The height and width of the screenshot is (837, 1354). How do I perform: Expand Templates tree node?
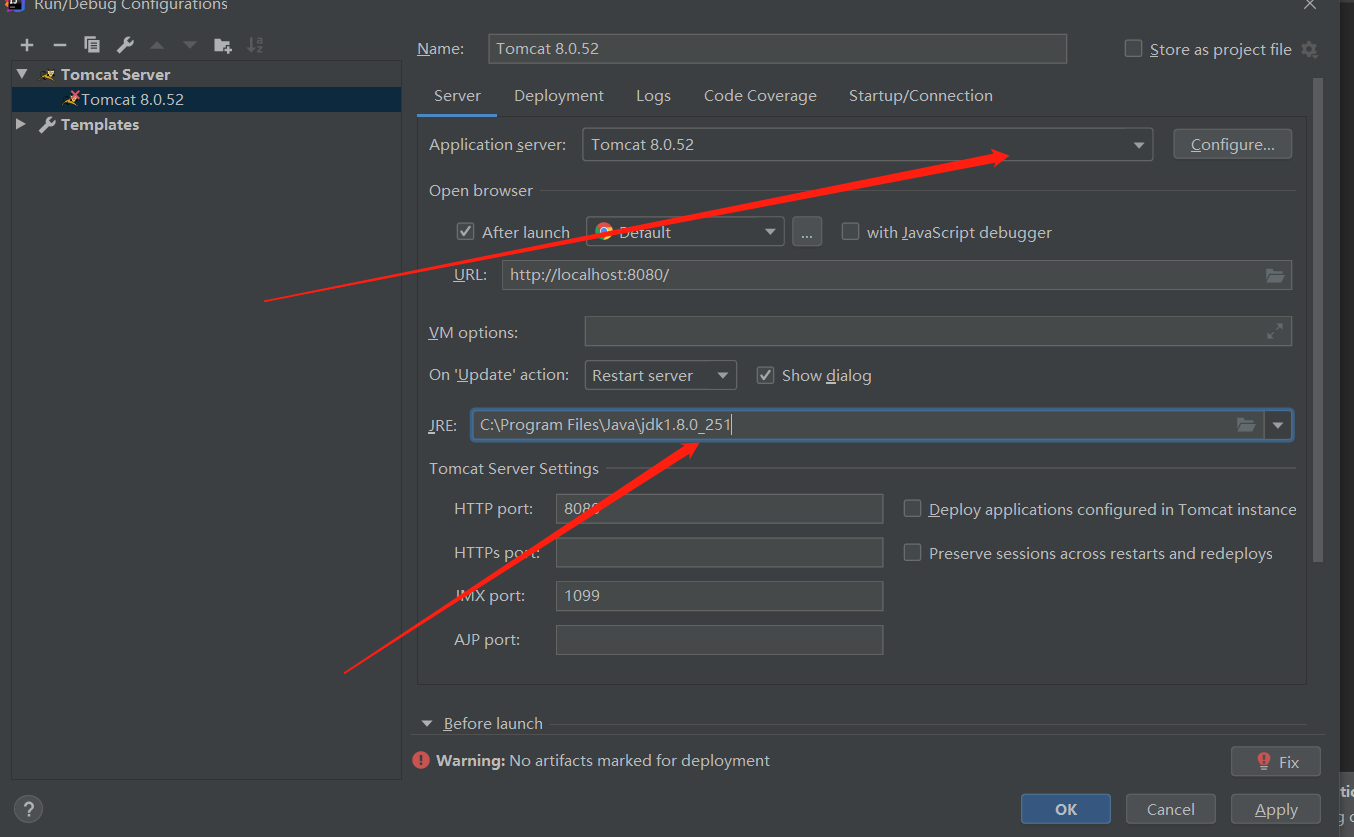(21, 124)
